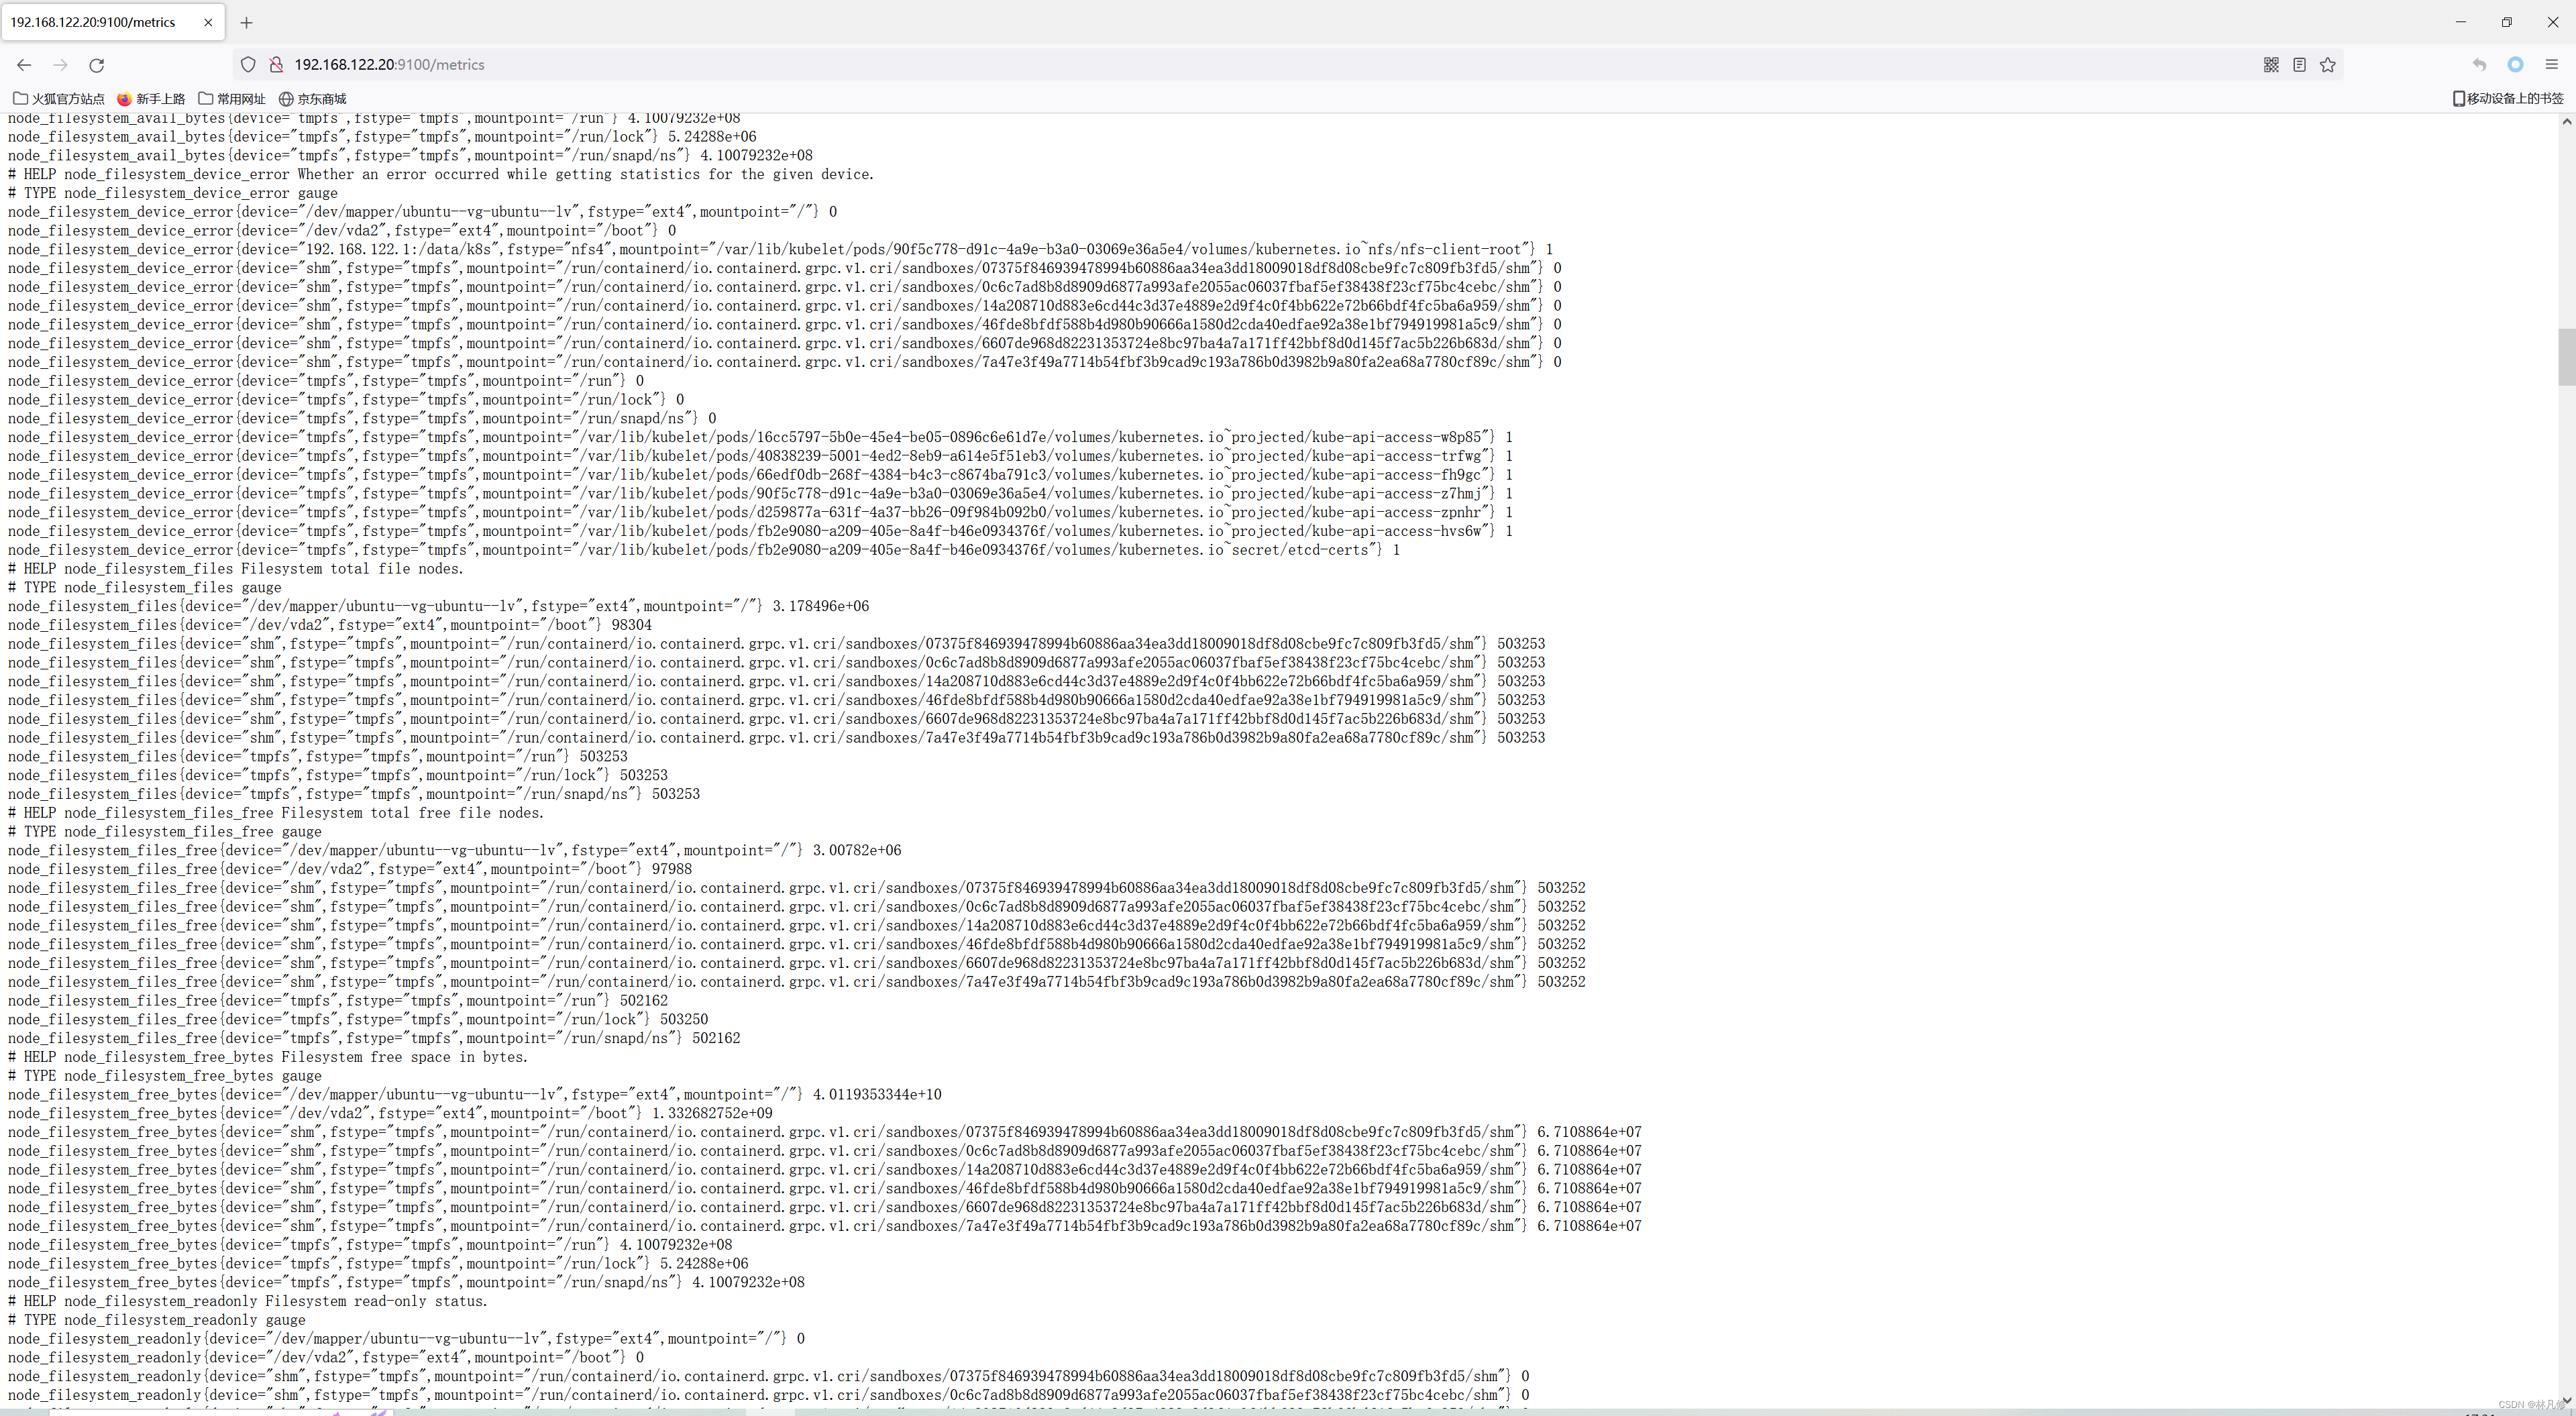Reload the metrics page
This screenshot has height=1416, width=2576.
tap(97, 65)
